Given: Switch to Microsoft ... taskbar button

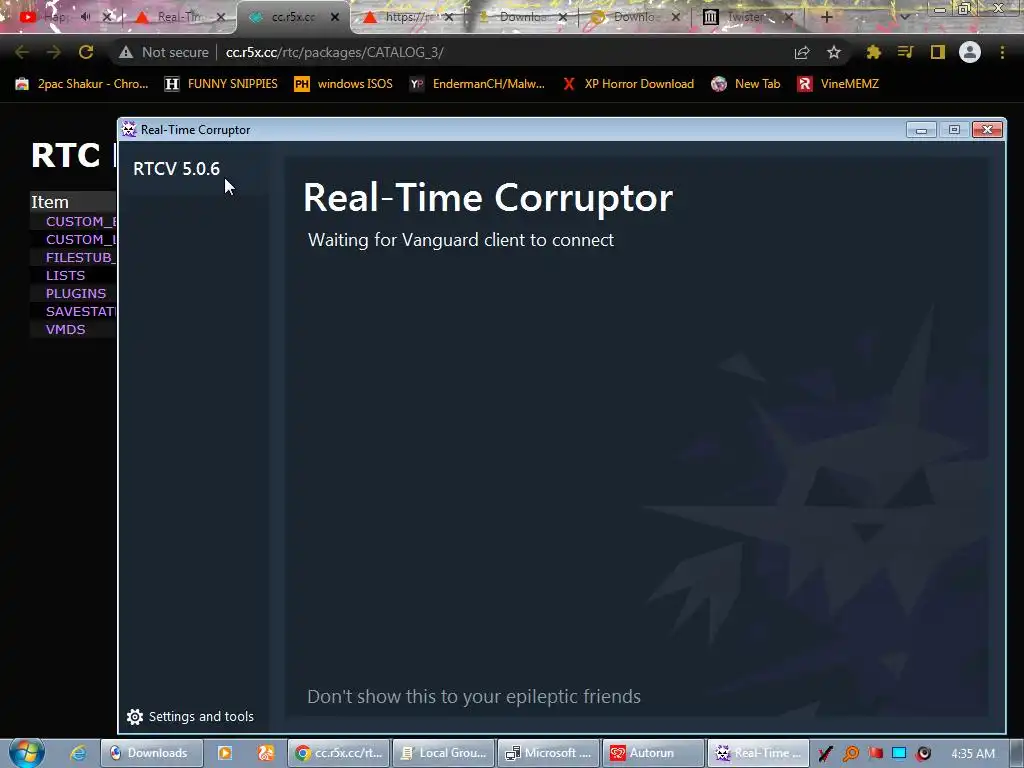Looking at the screenshot, I should 549,753.
